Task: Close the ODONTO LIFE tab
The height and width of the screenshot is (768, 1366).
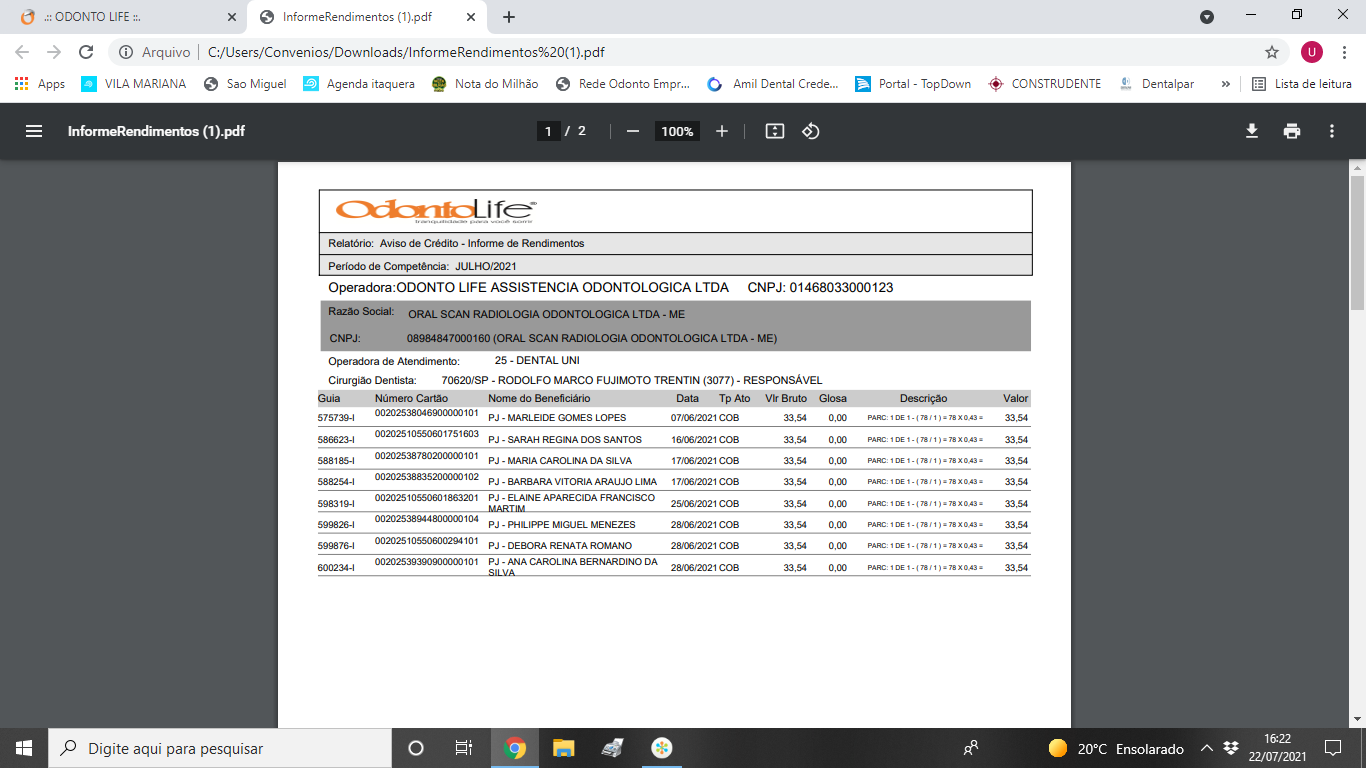Action: coord(232,17)
